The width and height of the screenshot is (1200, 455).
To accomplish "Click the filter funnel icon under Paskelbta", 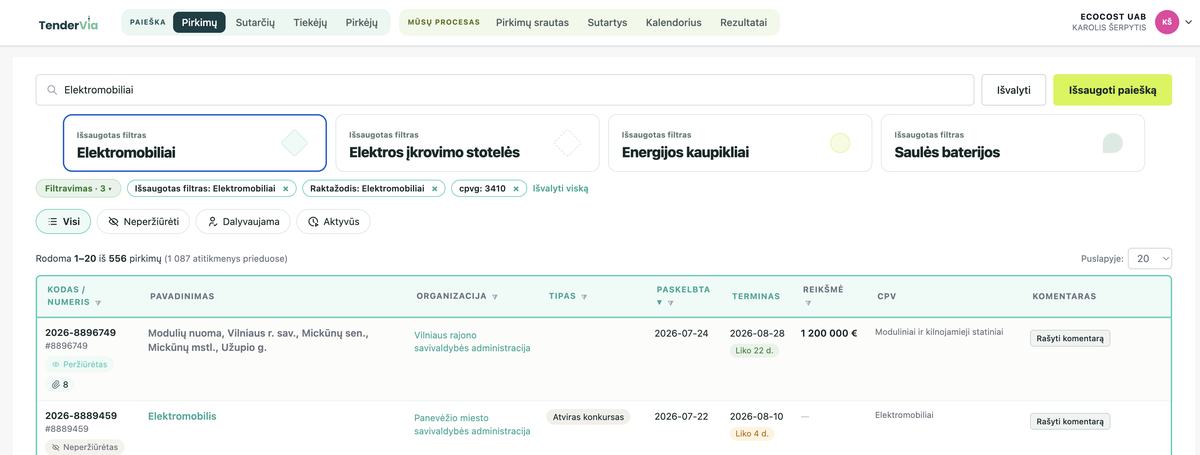I will coord(671,302).
